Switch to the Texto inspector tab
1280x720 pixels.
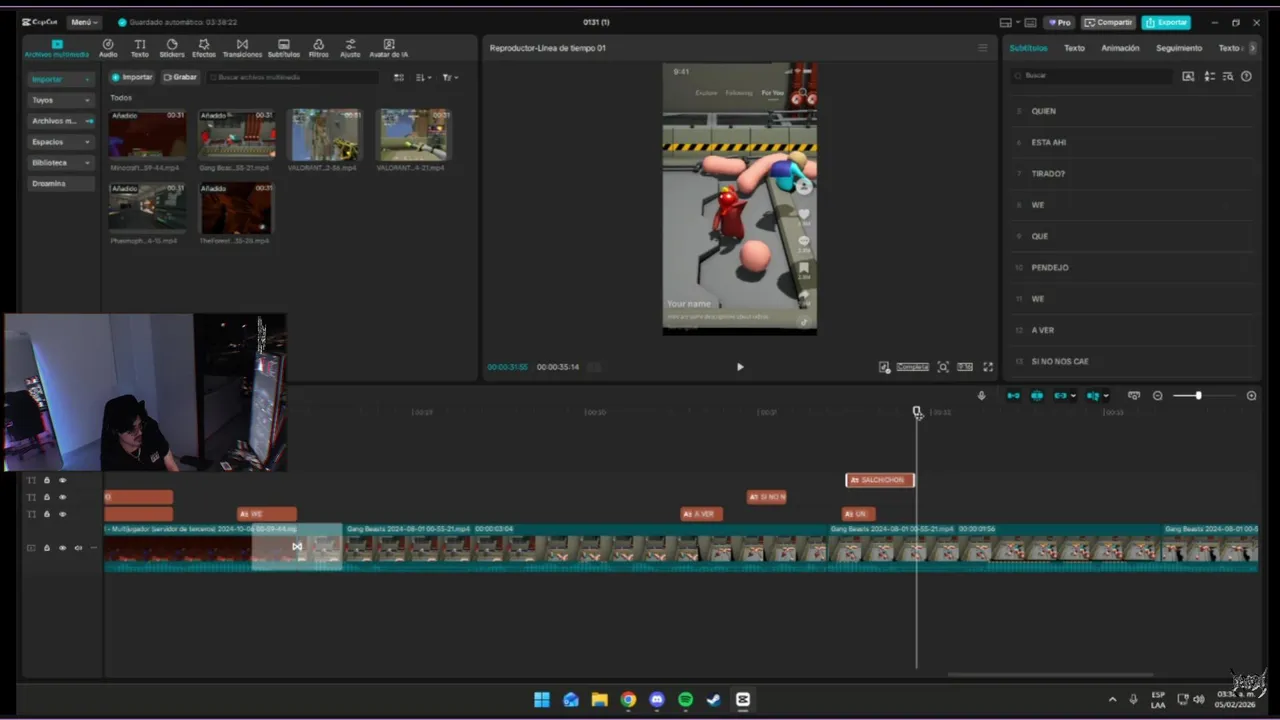(1074, 48)
